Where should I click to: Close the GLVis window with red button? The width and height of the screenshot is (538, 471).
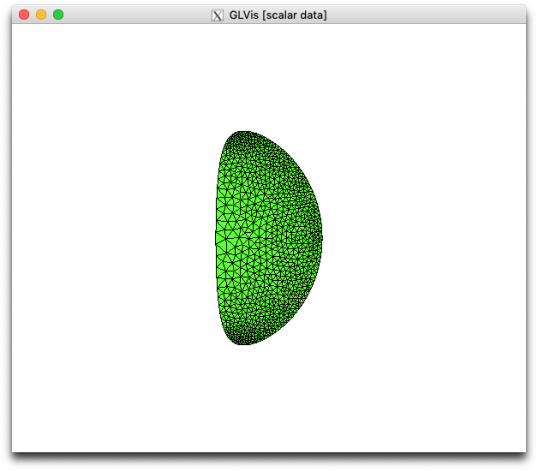pos(24,15)
